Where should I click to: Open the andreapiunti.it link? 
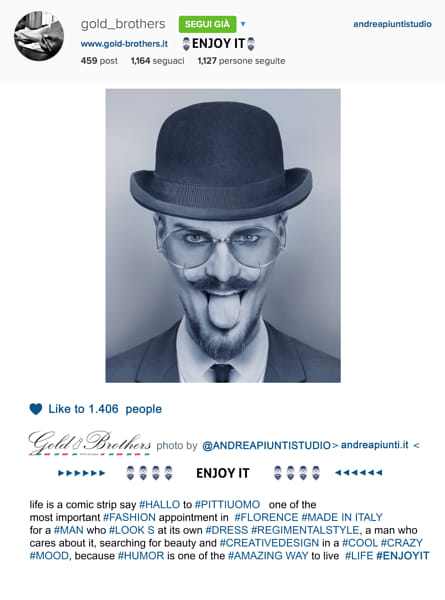click(x=375, y=445)
